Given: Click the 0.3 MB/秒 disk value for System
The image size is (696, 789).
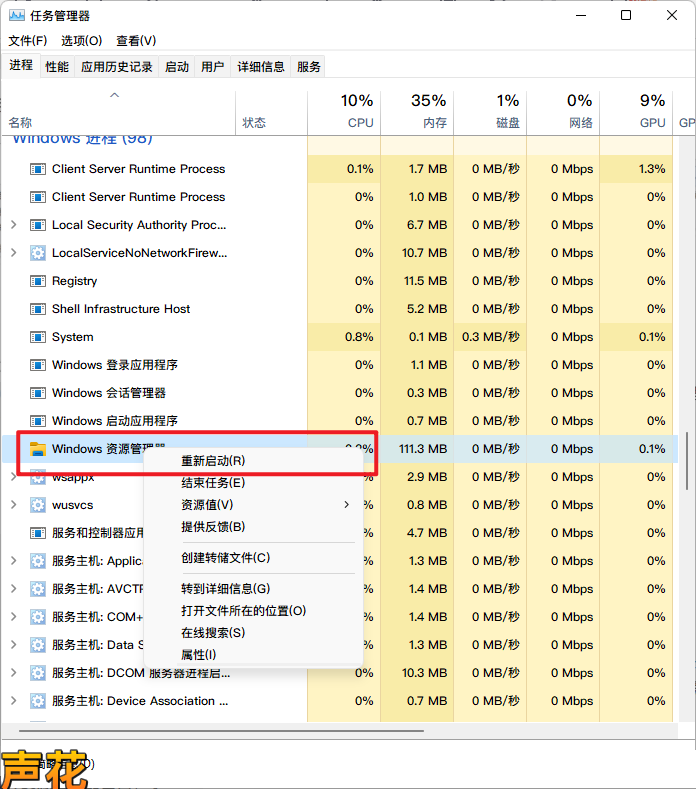Looking at the screenshot, I should (x=491, y=337).
